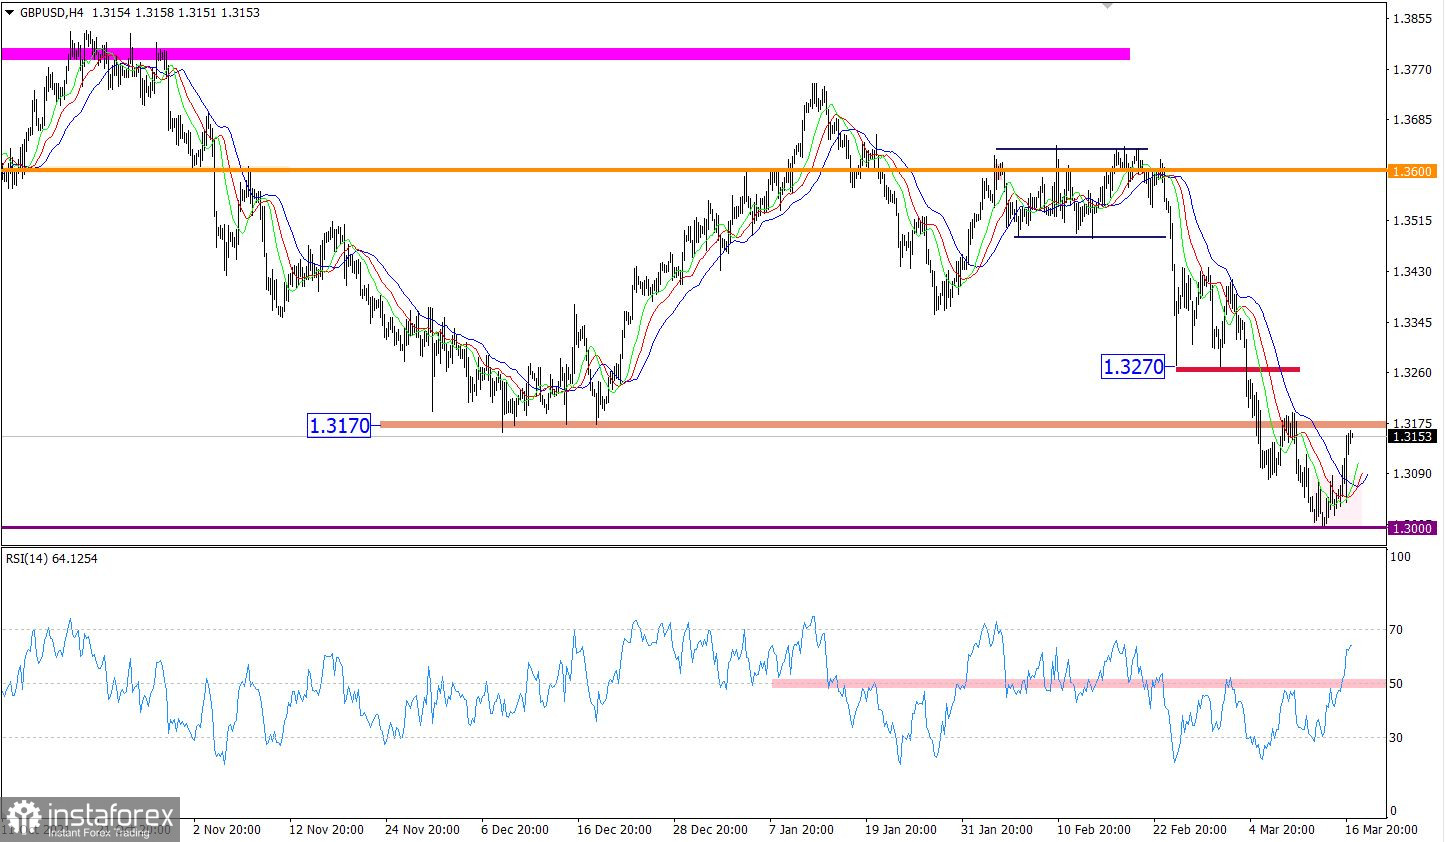1445x842 pixels.
Task: Click the 1.3685 price scale value
Action: [1415, 120]
